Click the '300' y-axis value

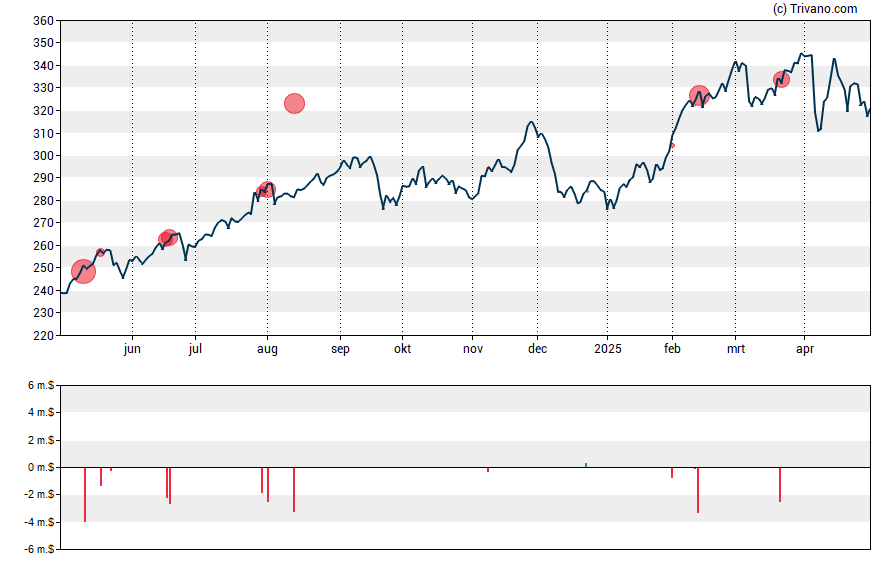[44, 156]
